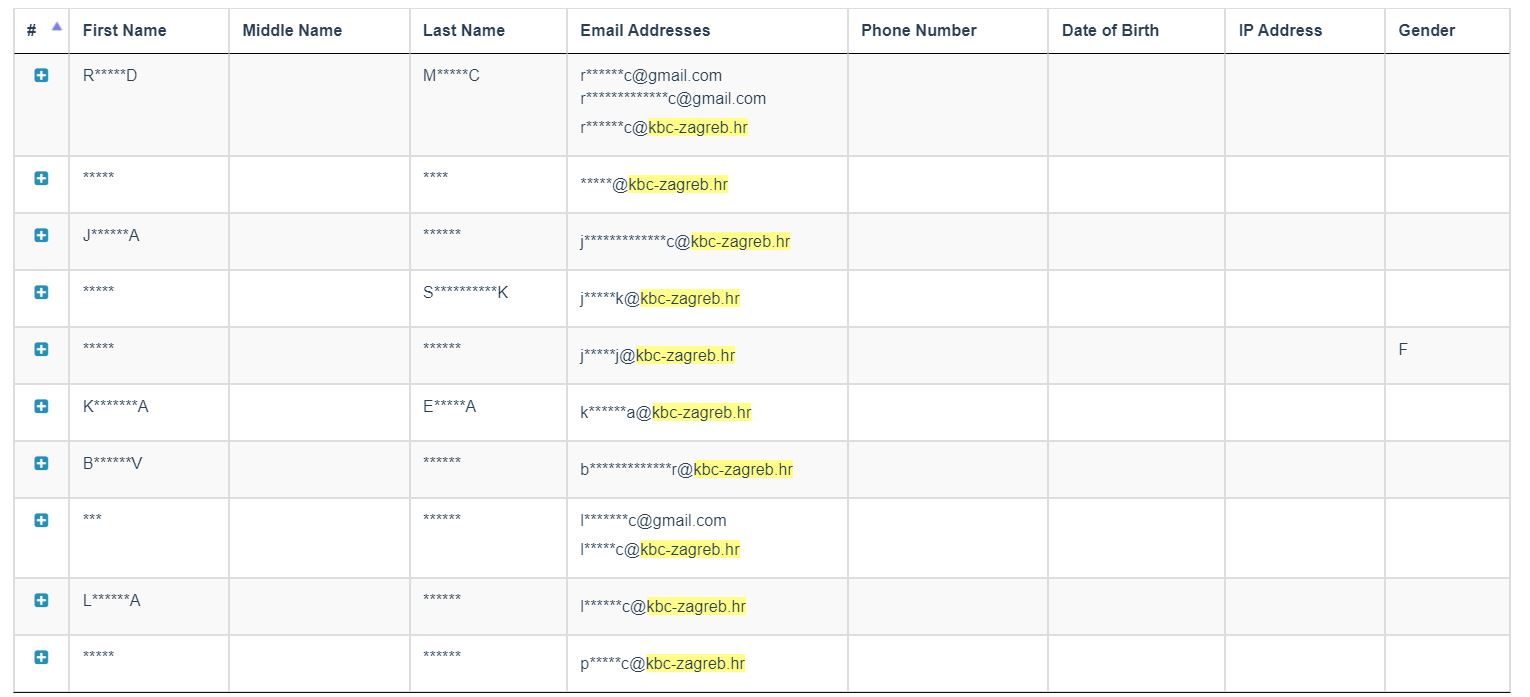Open details of row with gender F
The width and height of the screenshot is (1530, 697).
point(41,349)
